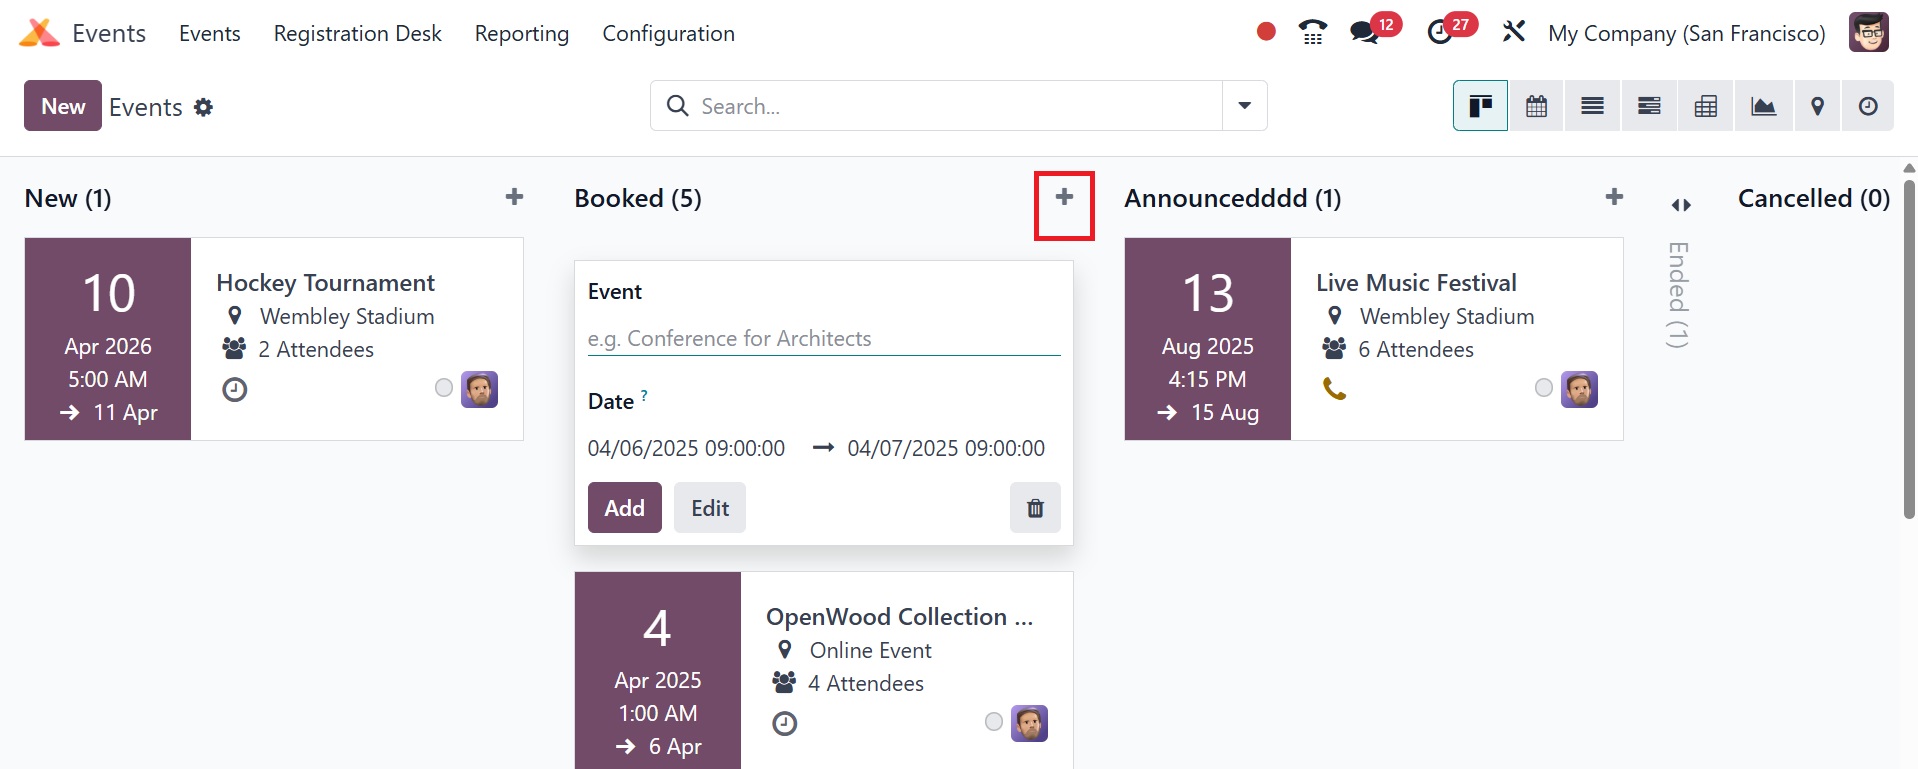The width and height of the screenshot is (1918, 769).
Task: Toggle state circle on OpenWood Collection card
Action: coord(994,722)
